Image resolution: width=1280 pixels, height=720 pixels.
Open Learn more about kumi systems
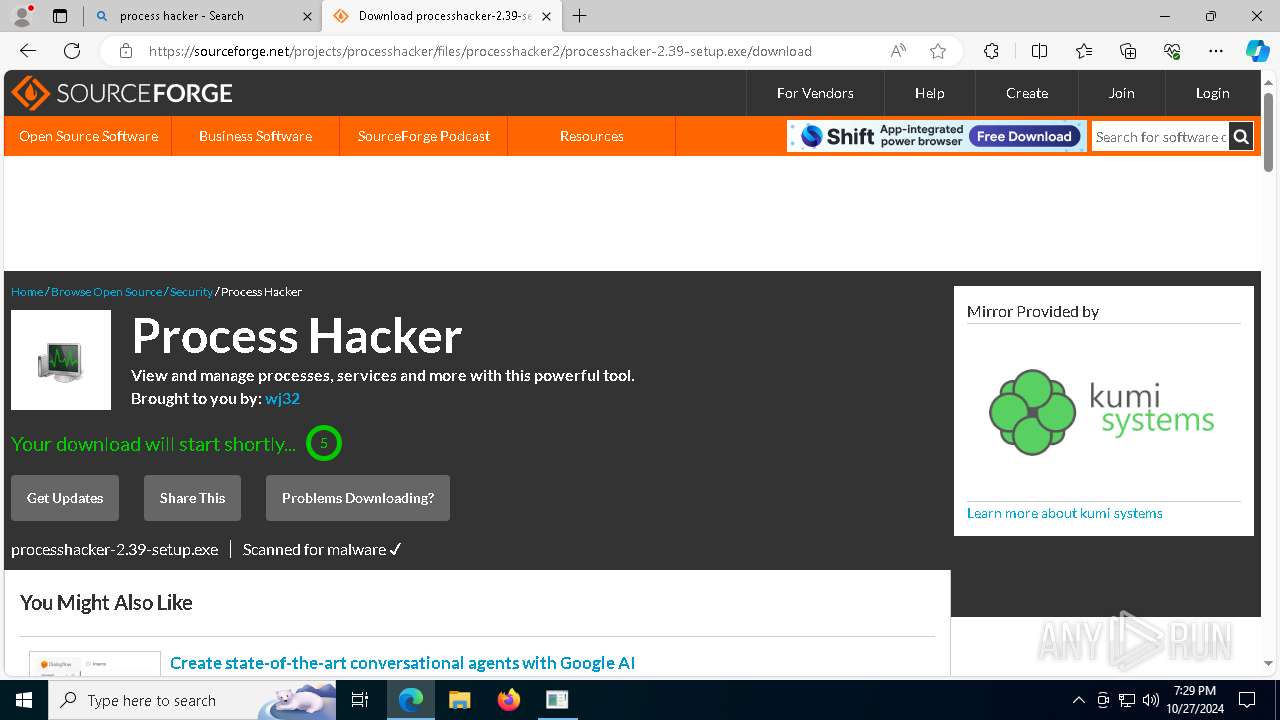click(1064, 513)
